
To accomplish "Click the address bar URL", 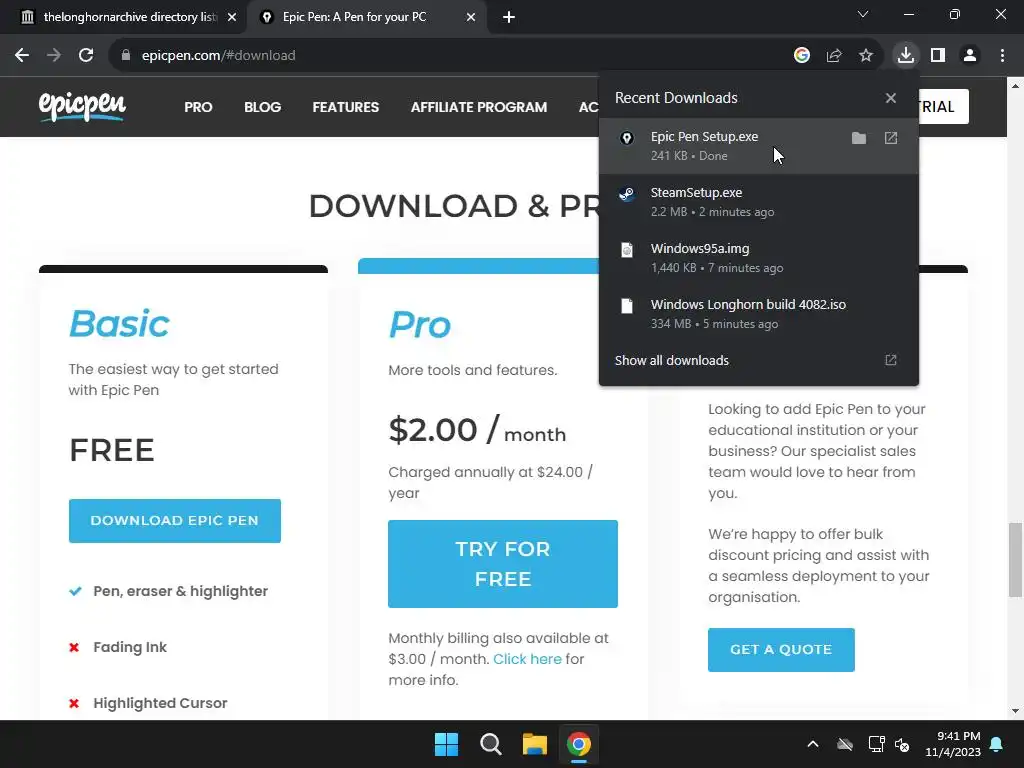I will [218, 56].
